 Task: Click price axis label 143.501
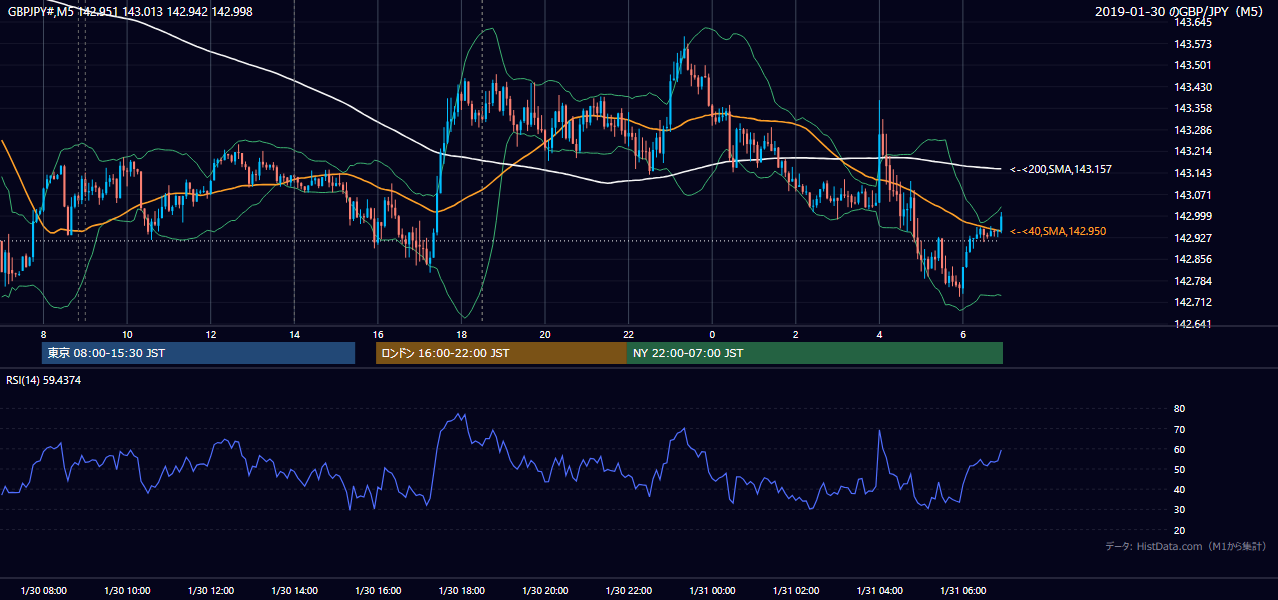coord(1193,65)
